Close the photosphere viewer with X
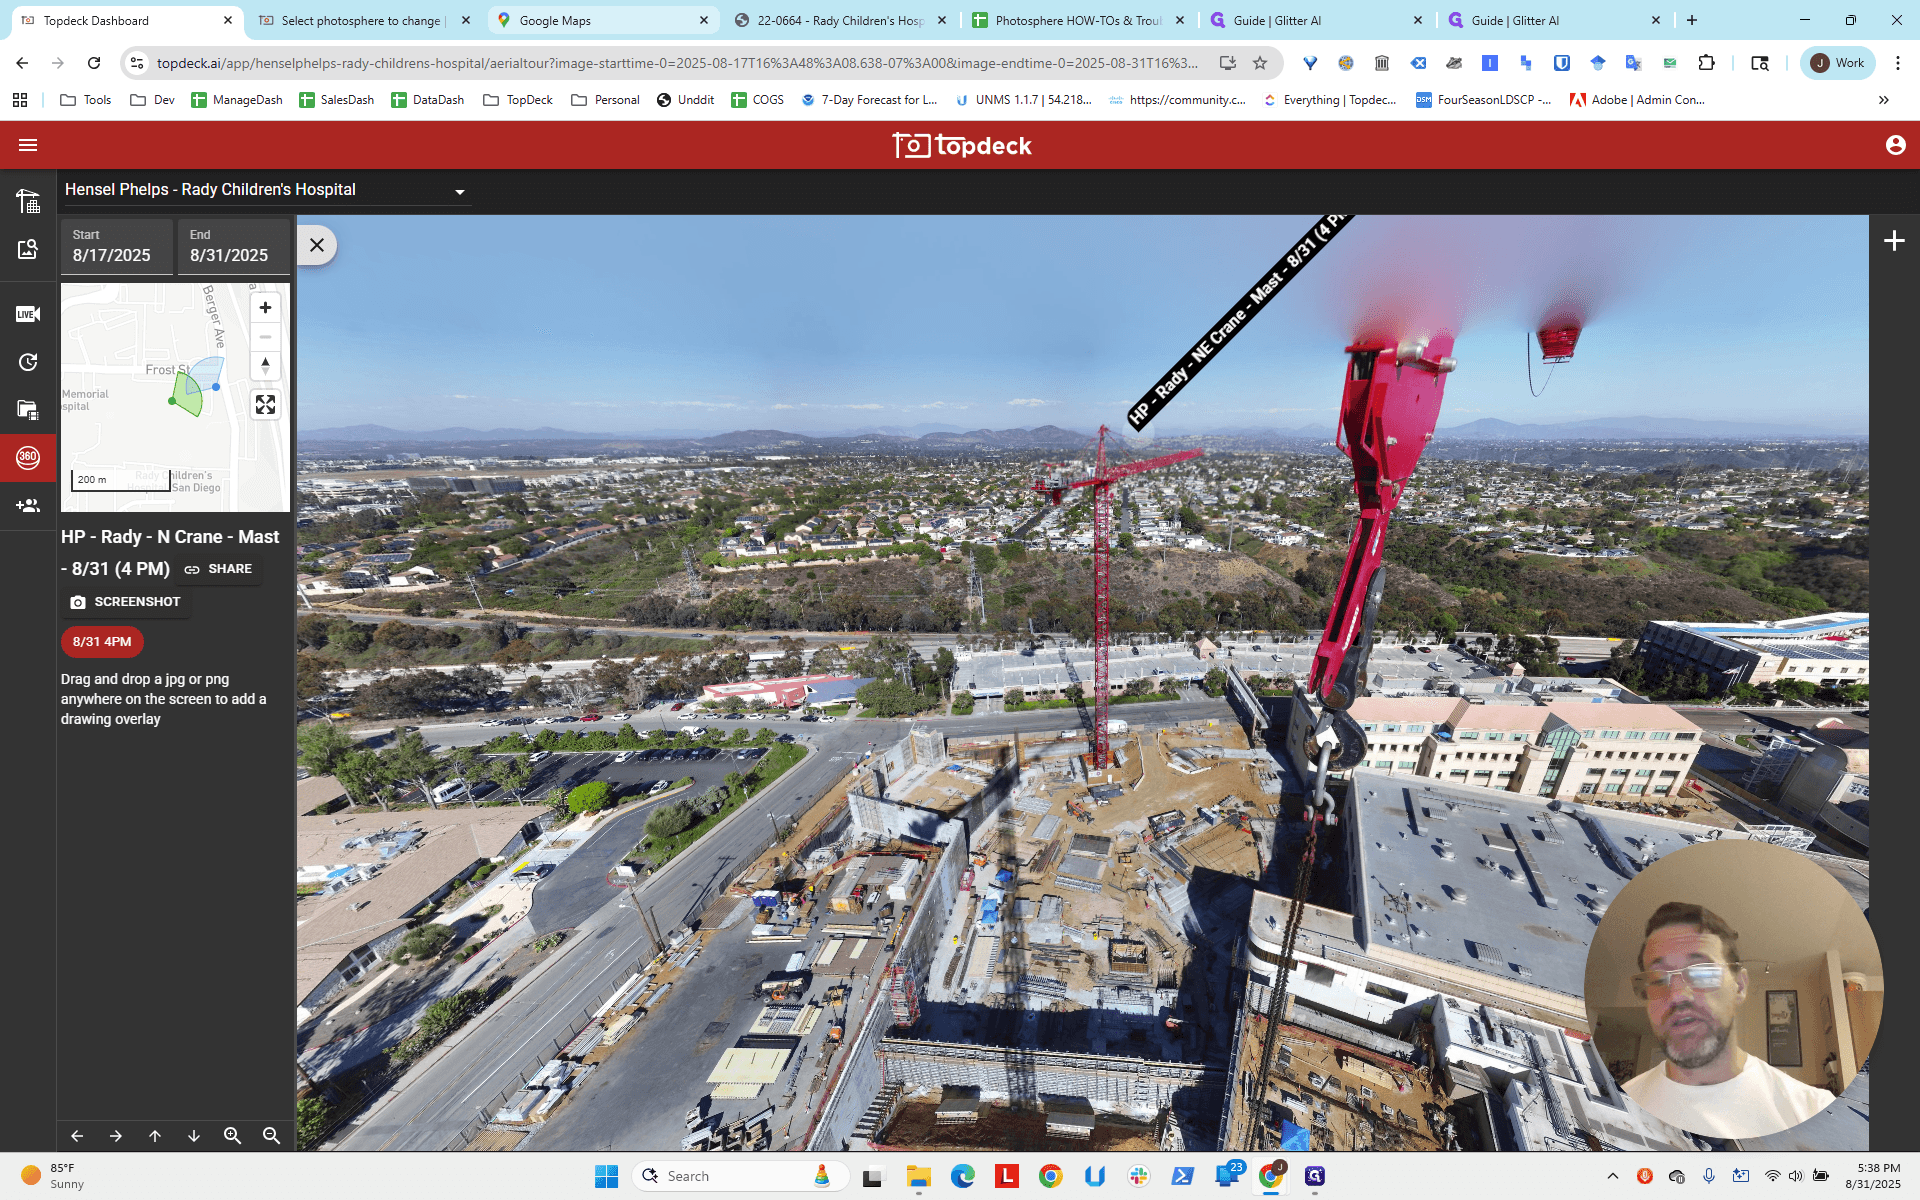The image size is (1920, 1200). point(317,245)
